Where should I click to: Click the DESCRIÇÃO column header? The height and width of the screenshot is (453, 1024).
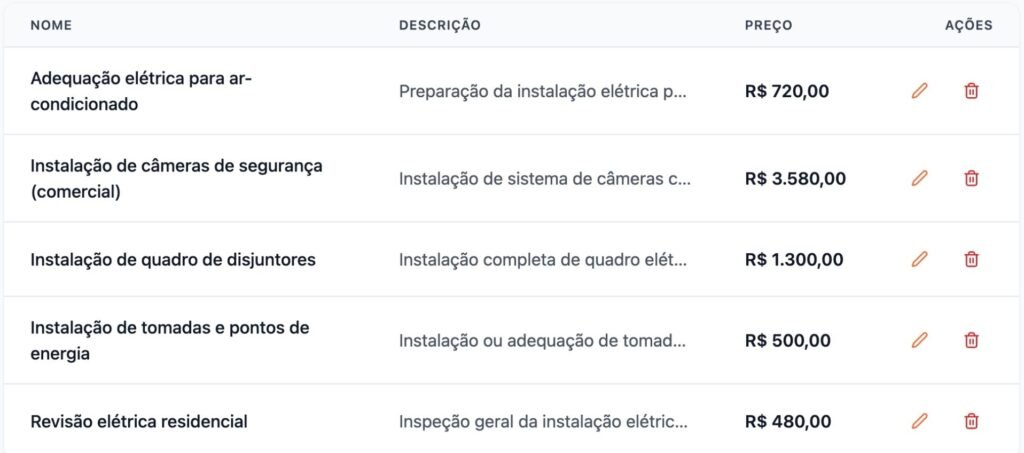tap(439, 25)
